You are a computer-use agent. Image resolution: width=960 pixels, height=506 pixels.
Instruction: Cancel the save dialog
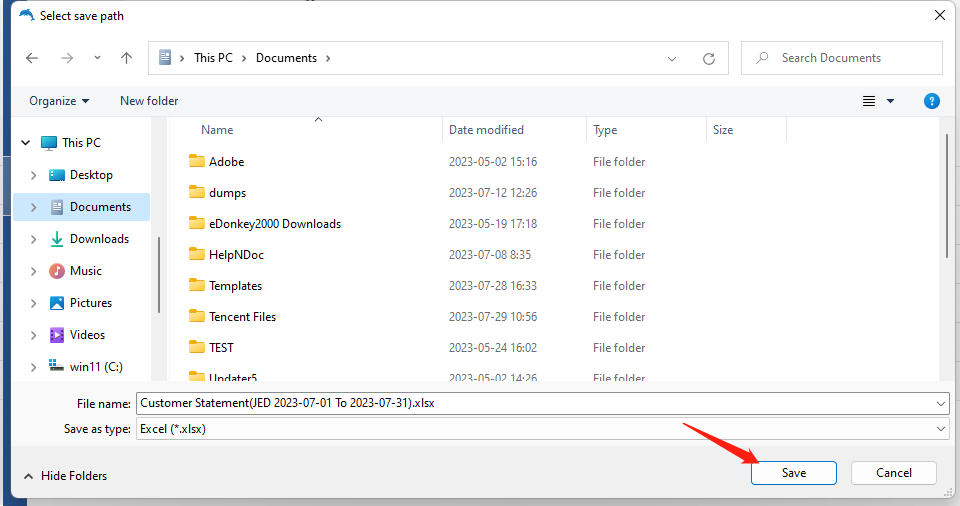coord(893,473)
